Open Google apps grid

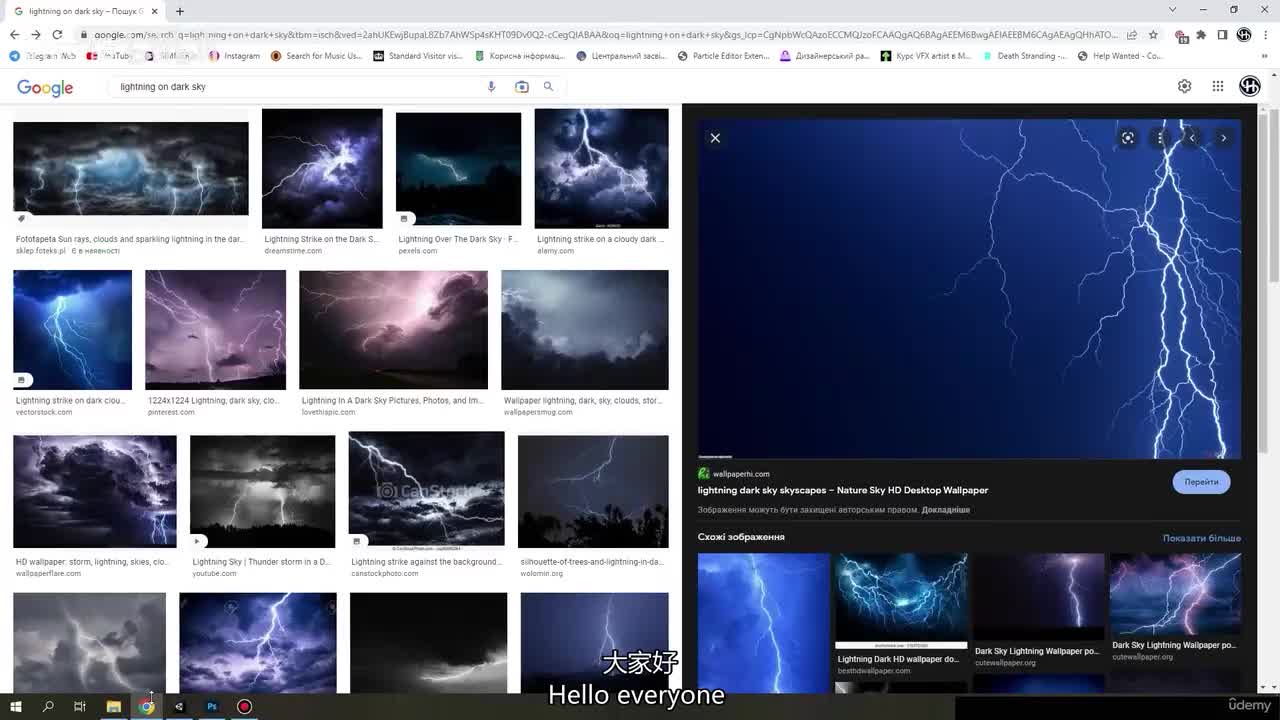tap(1217, 86)
